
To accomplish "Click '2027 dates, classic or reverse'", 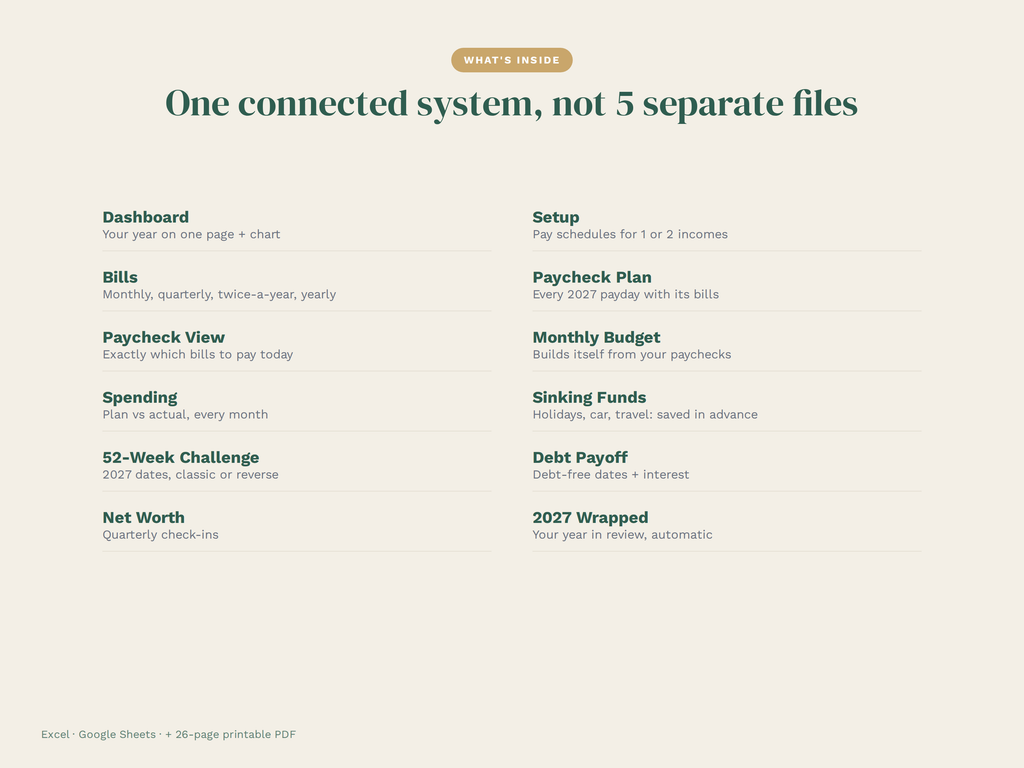I will 191,475.
